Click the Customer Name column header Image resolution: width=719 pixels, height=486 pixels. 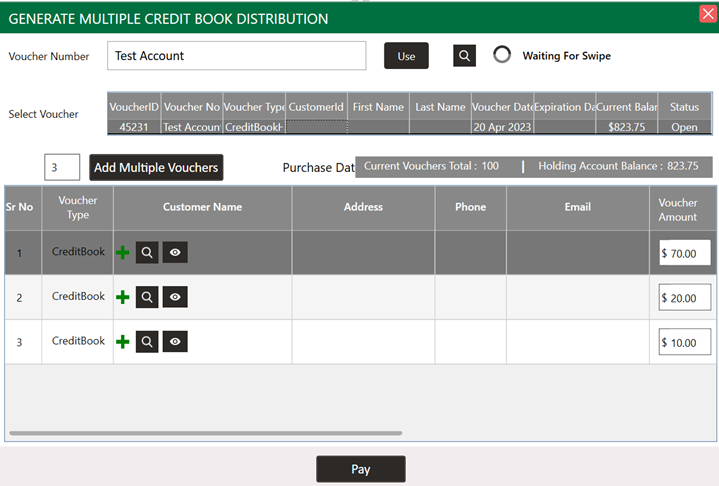[x=202, y=207]
